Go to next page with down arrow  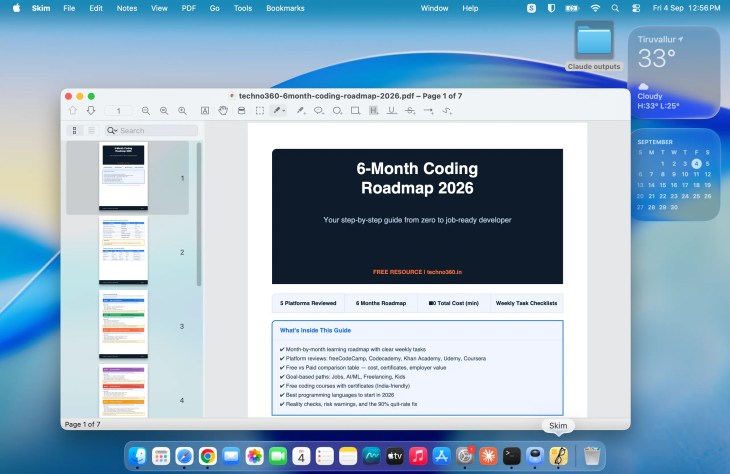click(x=91, y=111)
